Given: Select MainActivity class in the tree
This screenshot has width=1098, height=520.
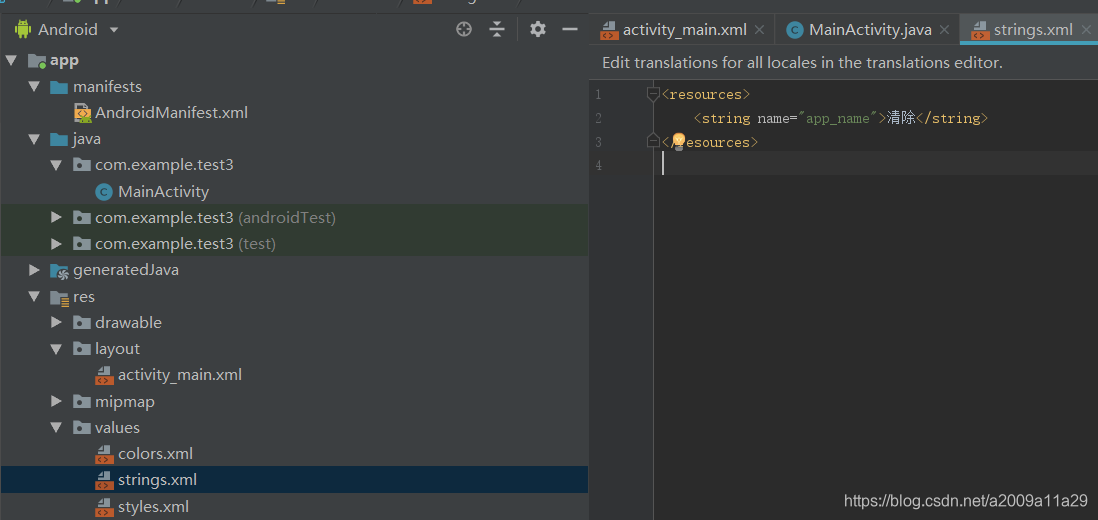Looking at the screenshot, I should (163, 192).
